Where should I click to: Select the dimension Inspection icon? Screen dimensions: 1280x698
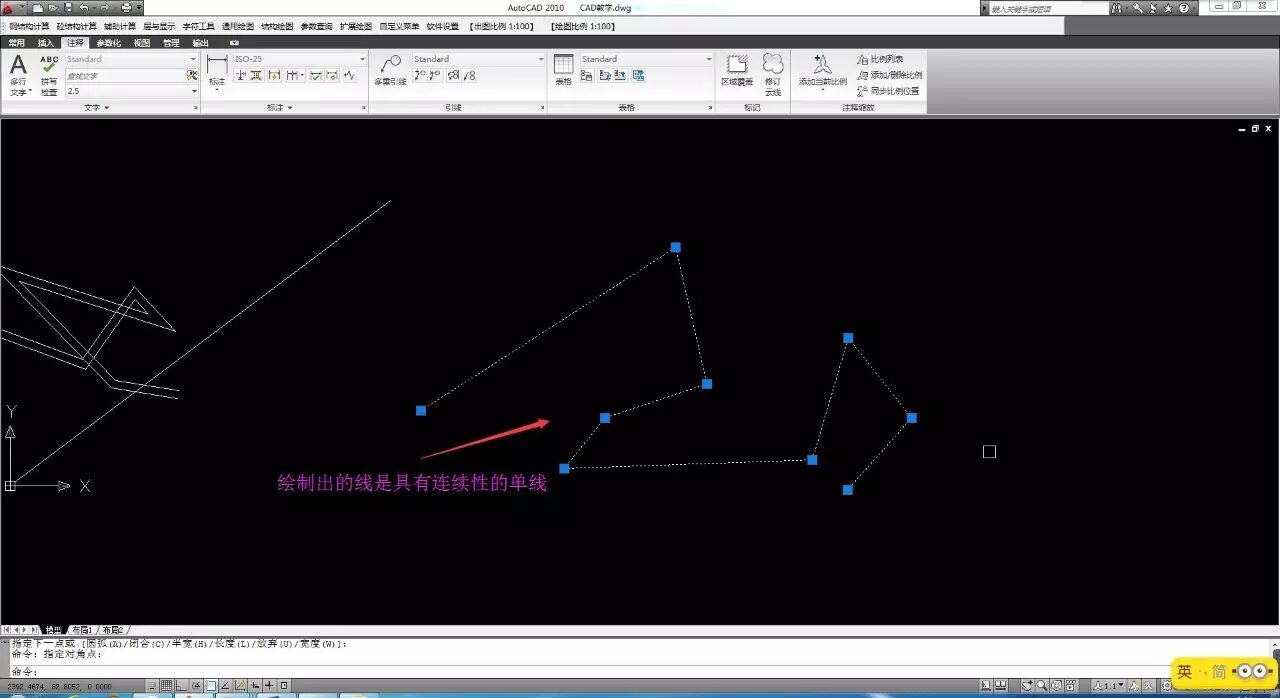point(315,75)
